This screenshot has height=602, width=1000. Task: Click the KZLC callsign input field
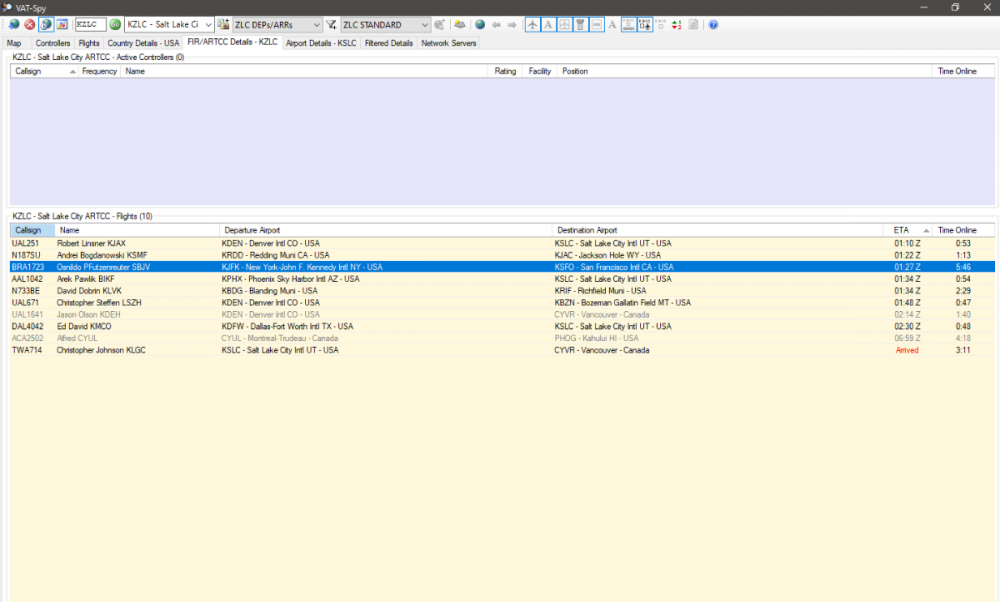(89, 24)
